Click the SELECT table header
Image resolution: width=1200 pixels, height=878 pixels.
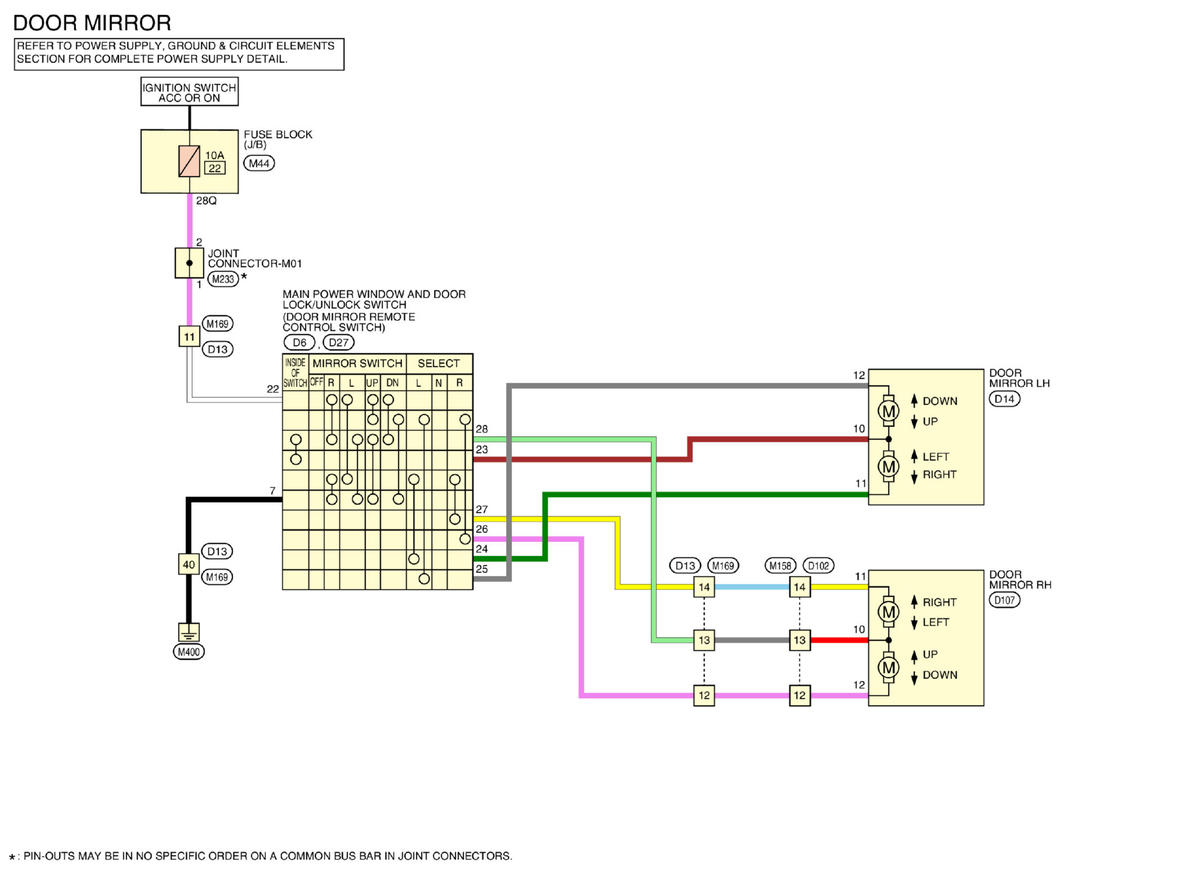click(x=439, y=363)
